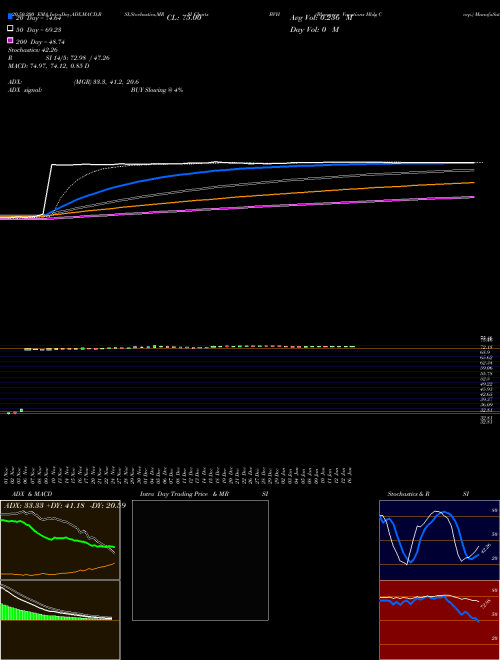Click the 'BUY Slowing @ 4%' signal text

pyautogui.click(x=157, y=90)
